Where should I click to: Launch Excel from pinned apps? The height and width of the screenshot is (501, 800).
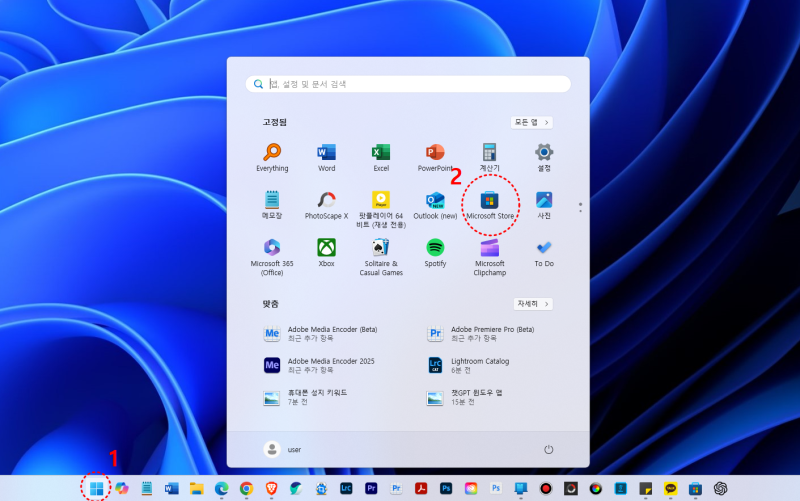(381, 158)
